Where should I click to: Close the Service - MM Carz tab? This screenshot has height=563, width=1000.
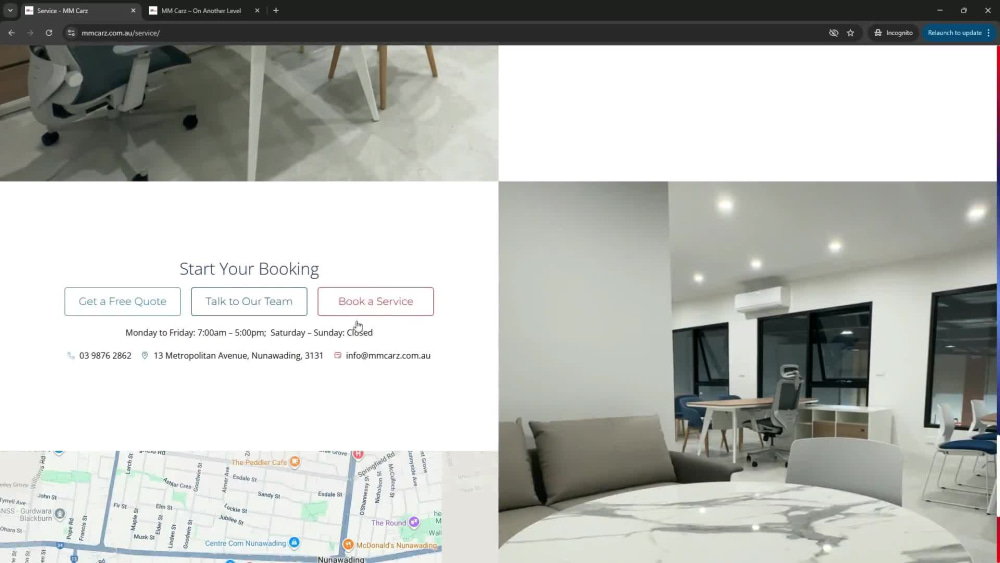click(133, 11)
